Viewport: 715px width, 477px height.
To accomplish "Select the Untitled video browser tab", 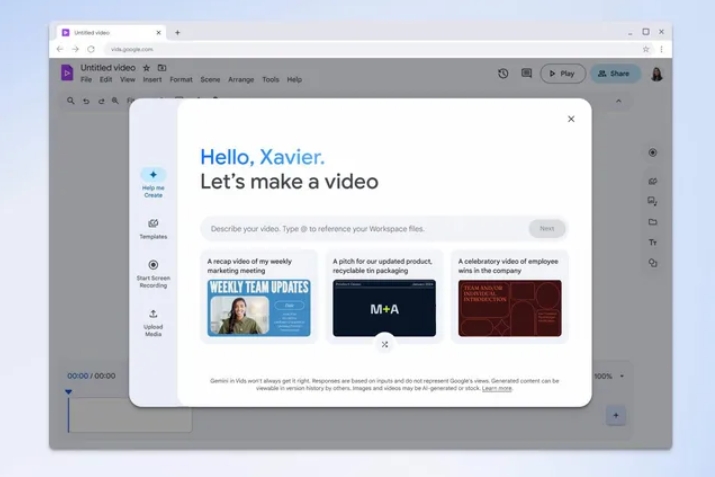I will tap(111, 32).
